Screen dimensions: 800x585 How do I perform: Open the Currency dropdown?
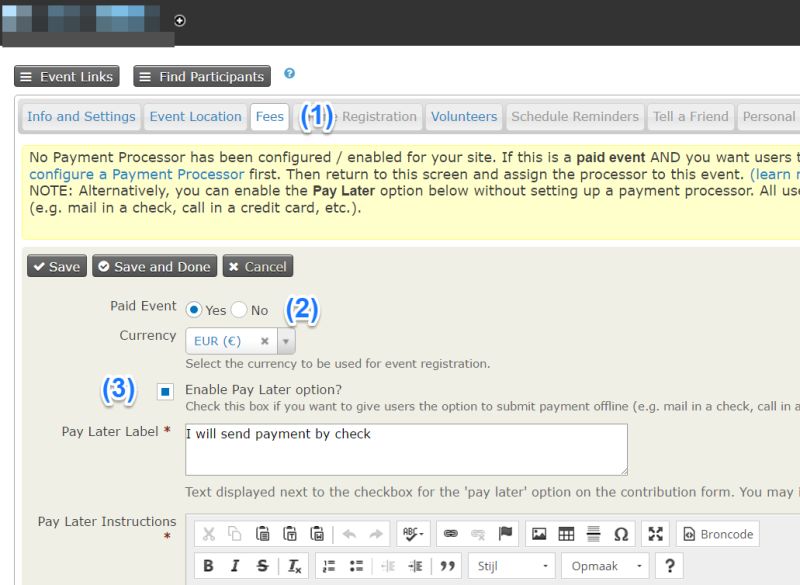tap(286, 340)
